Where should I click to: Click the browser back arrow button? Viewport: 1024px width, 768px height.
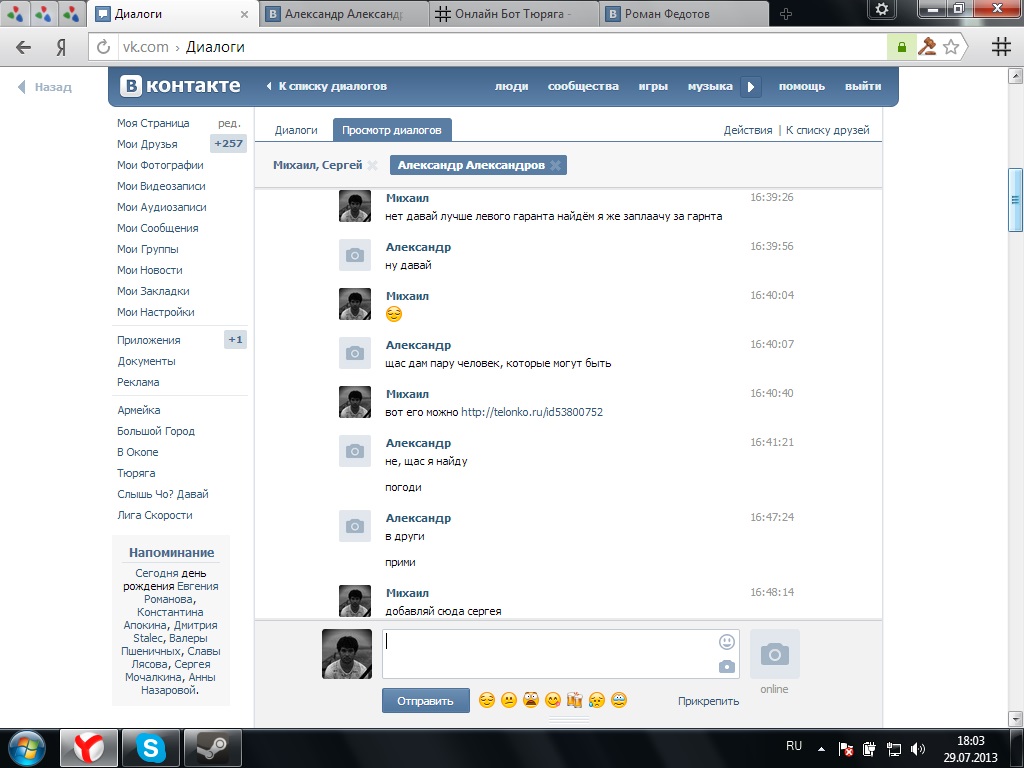(x=24, y=47)
